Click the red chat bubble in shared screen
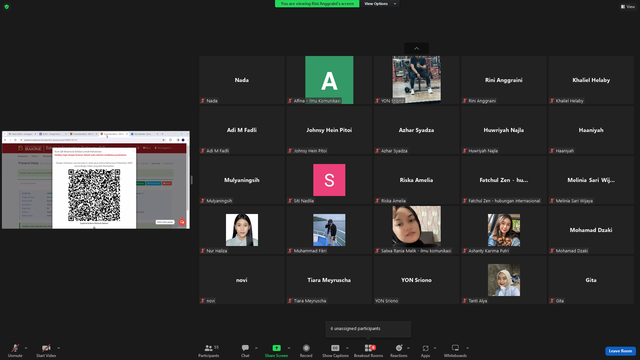 pyautogui.click(x=182, y=222)
